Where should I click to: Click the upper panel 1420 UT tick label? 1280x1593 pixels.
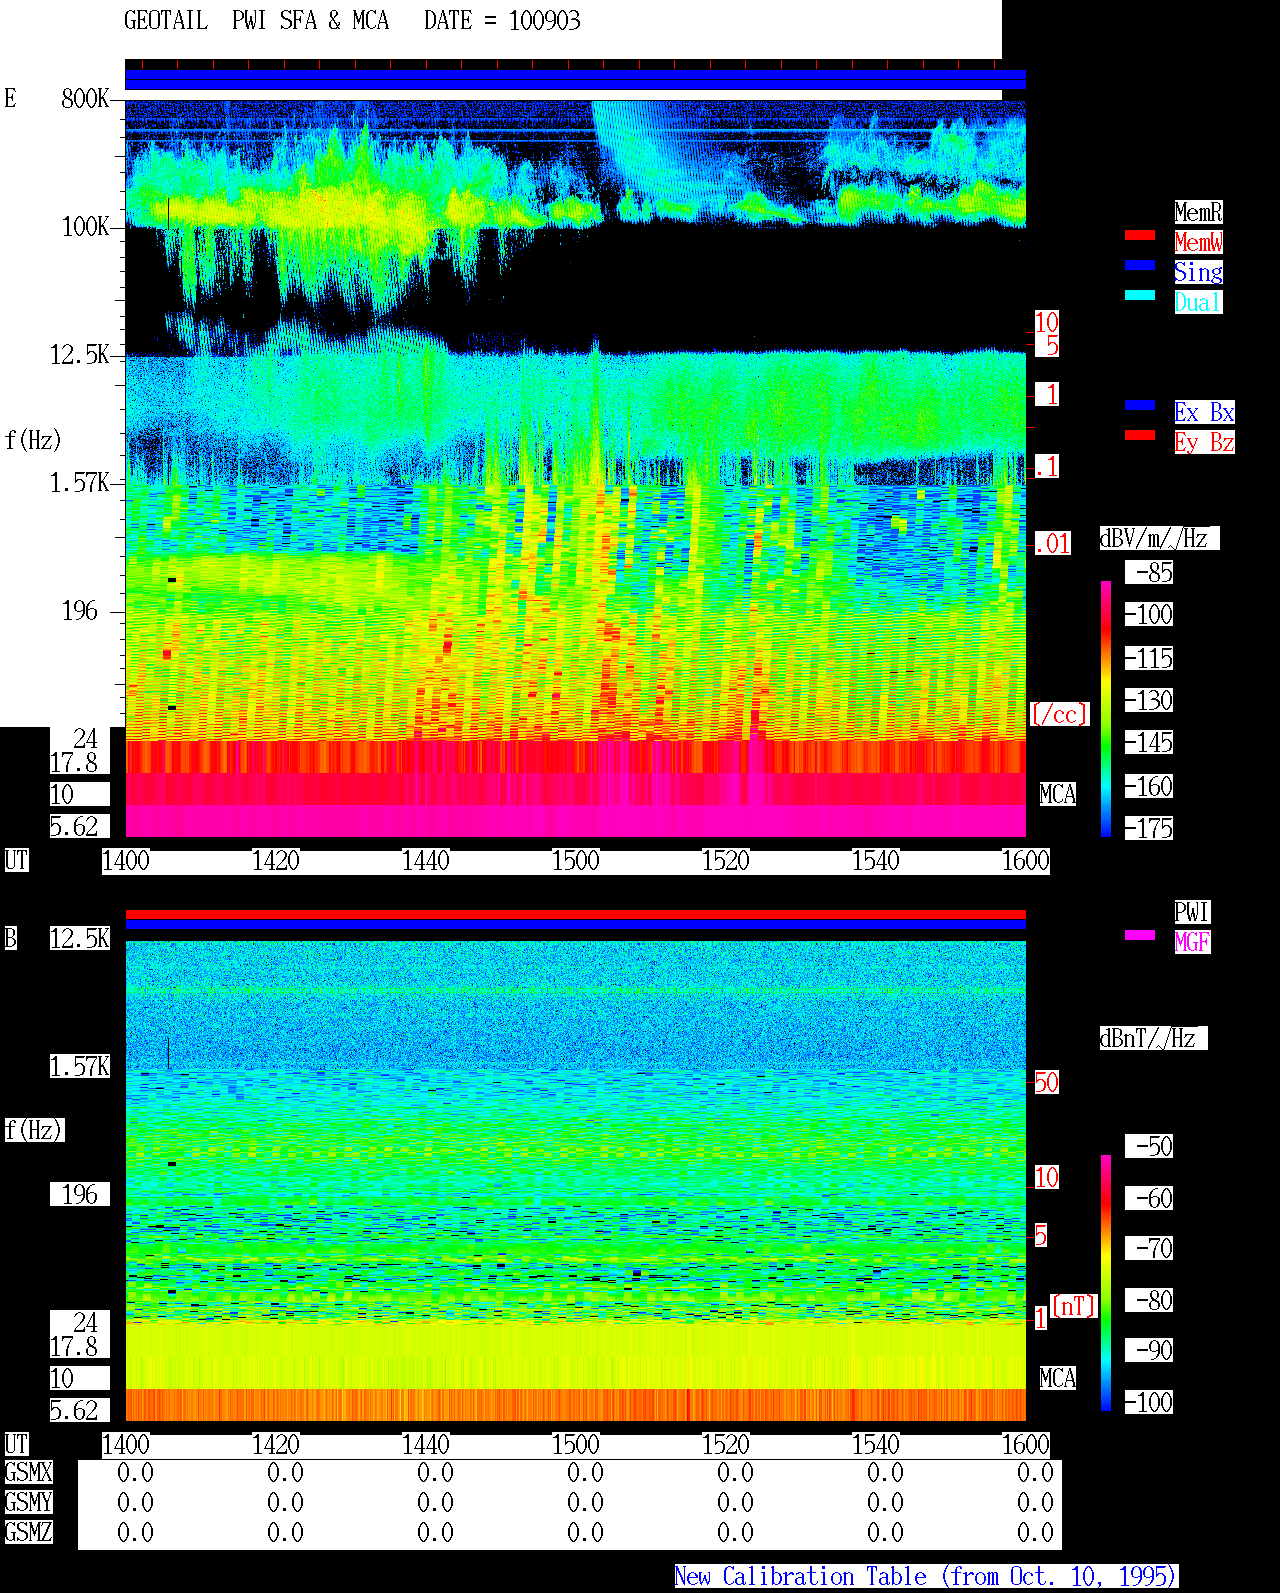tap(276, 861)
